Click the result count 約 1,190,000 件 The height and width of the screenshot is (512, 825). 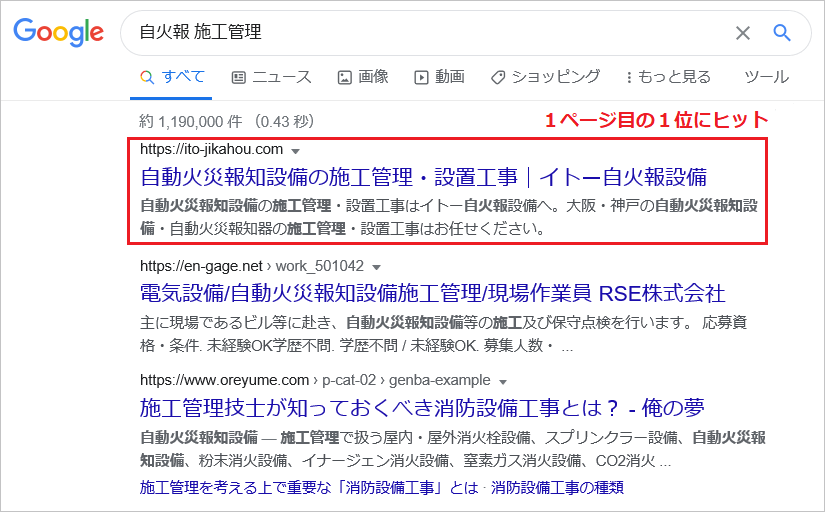(191, 122)
